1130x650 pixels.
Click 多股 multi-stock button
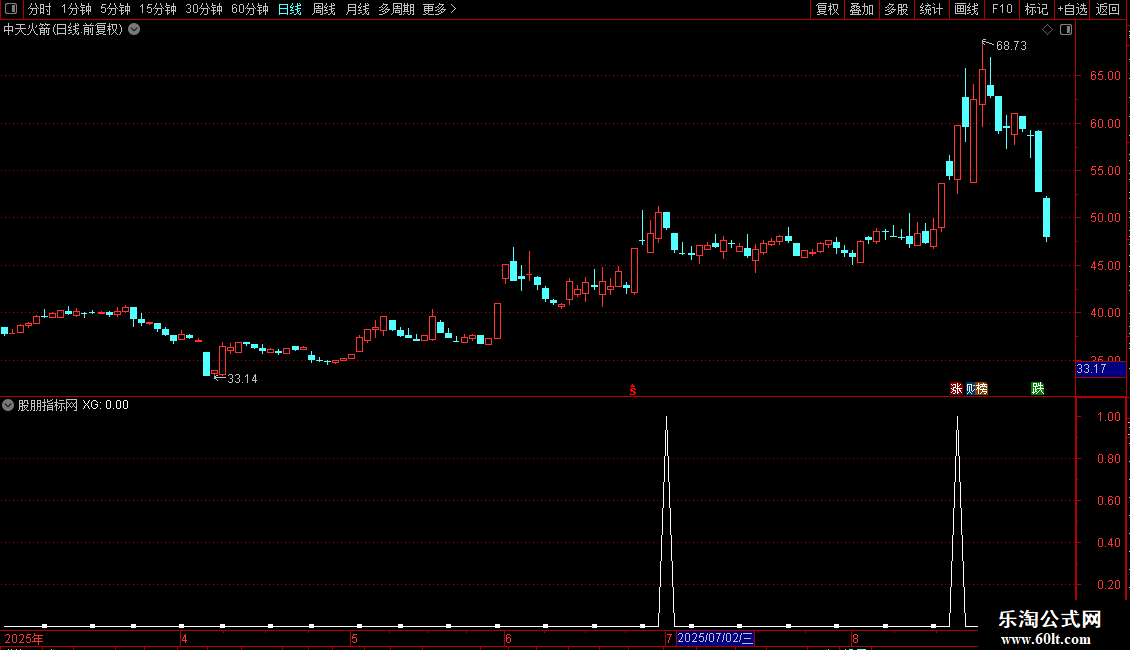(896, 9)
